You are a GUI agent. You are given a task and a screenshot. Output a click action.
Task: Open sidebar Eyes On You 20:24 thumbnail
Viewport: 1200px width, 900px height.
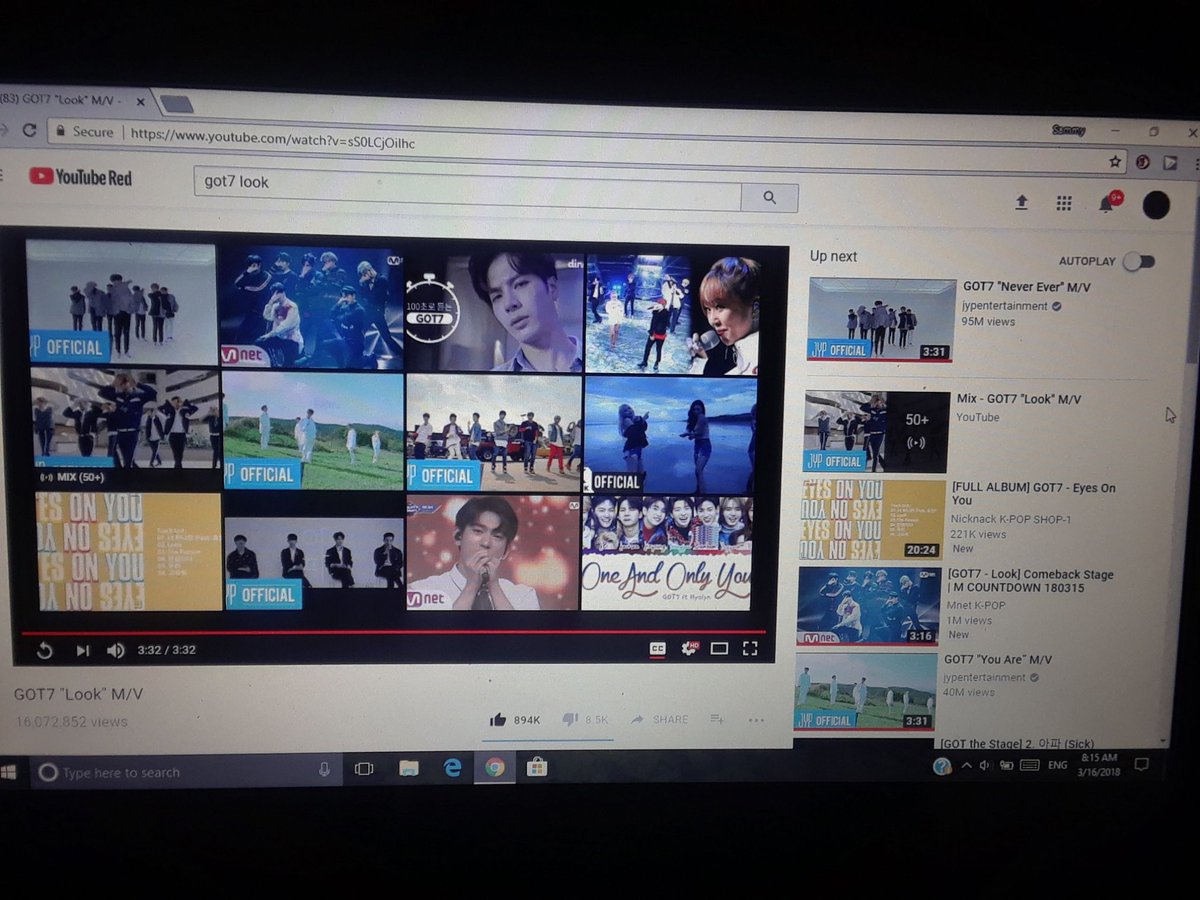click(x=872, y=519)
